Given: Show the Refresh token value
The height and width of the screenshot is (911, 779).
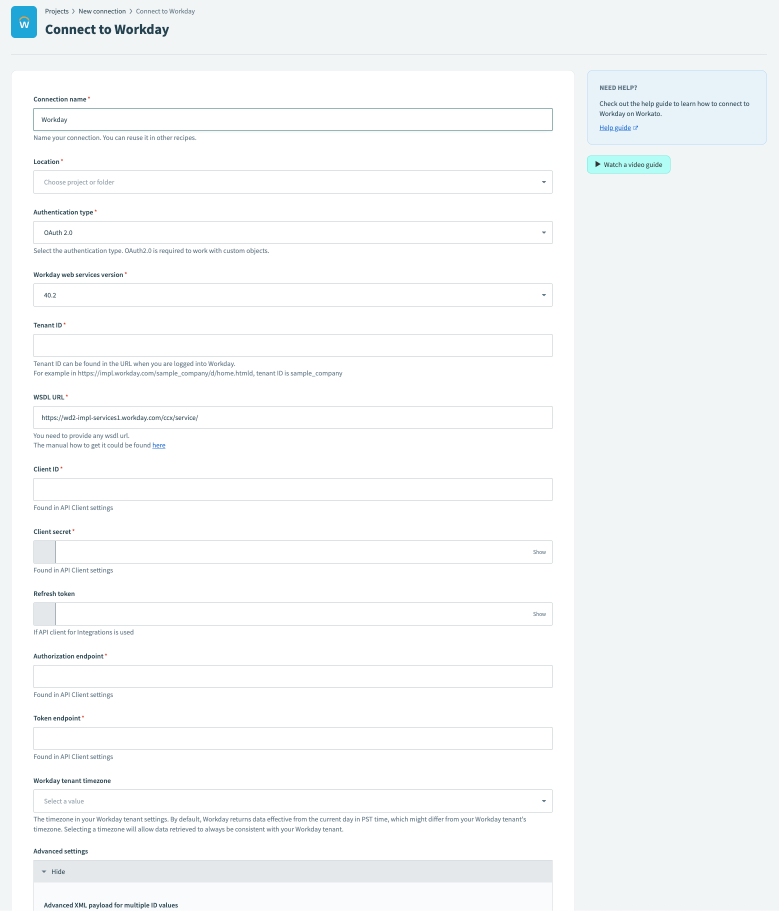Looking at the screenshot, I should click(539, 613).
